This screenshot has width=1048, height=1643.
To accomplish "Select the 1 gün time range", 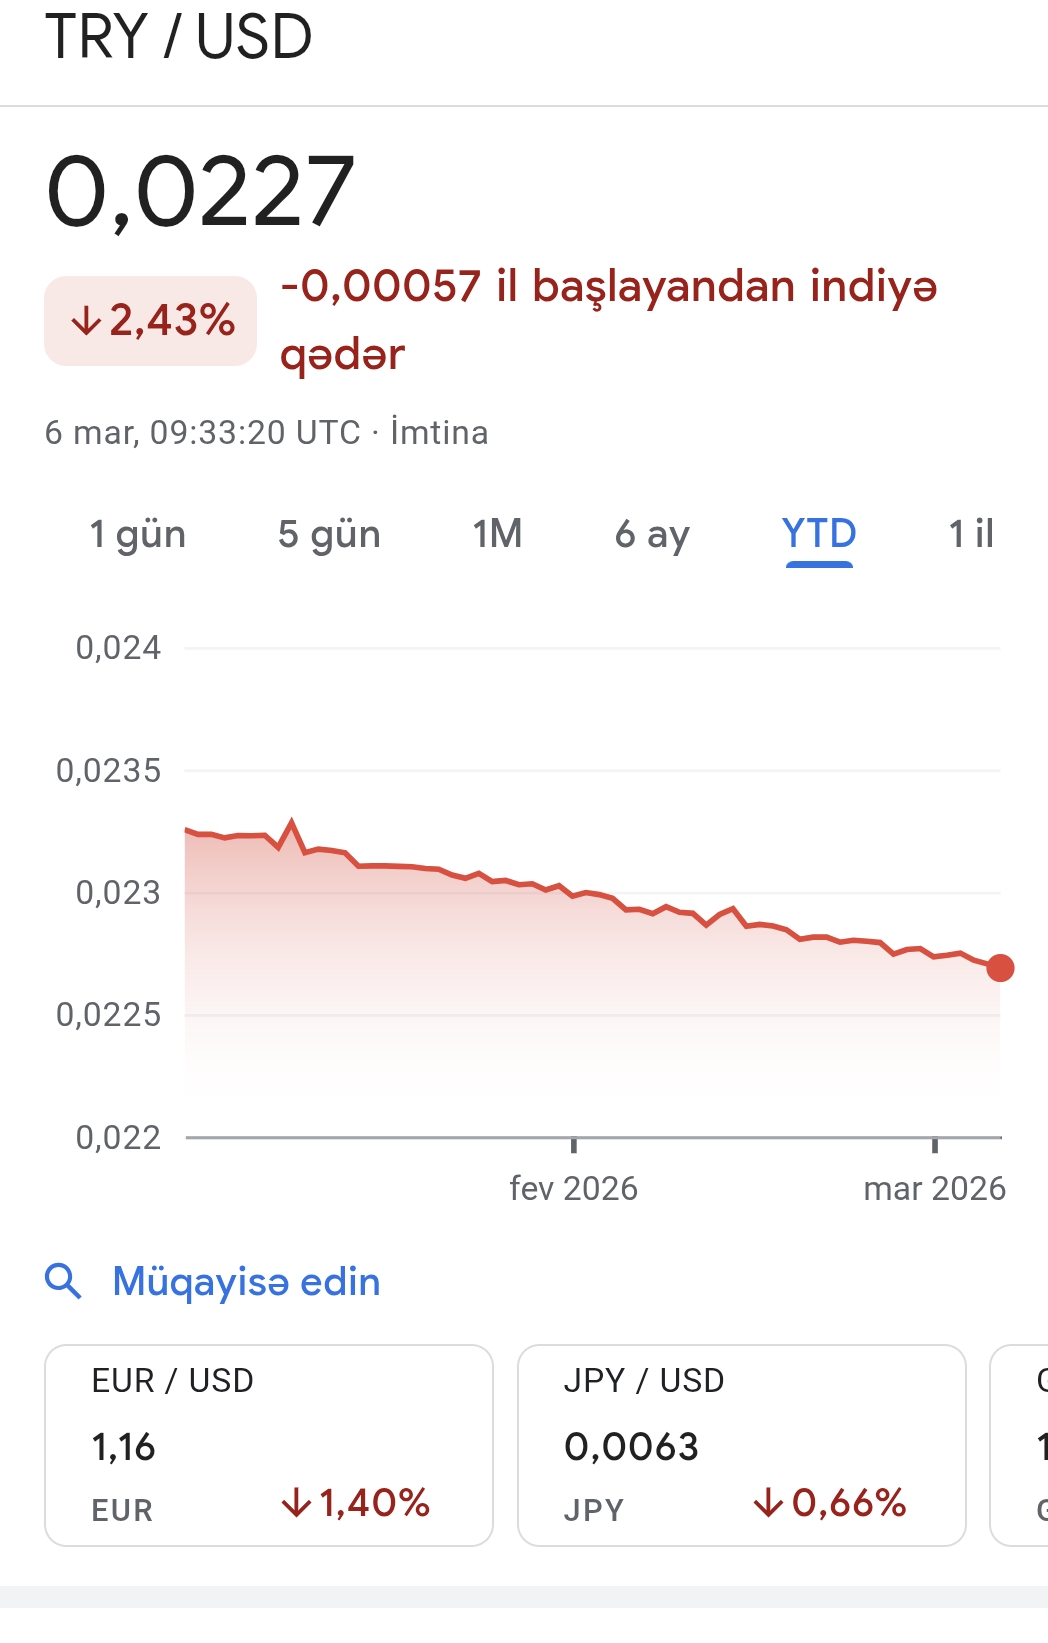I will point(137,534).
